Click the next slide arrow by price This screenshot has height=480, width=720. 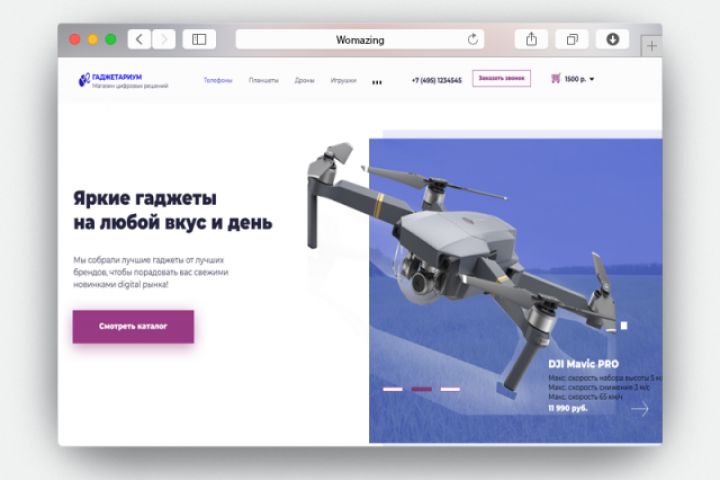639,409
